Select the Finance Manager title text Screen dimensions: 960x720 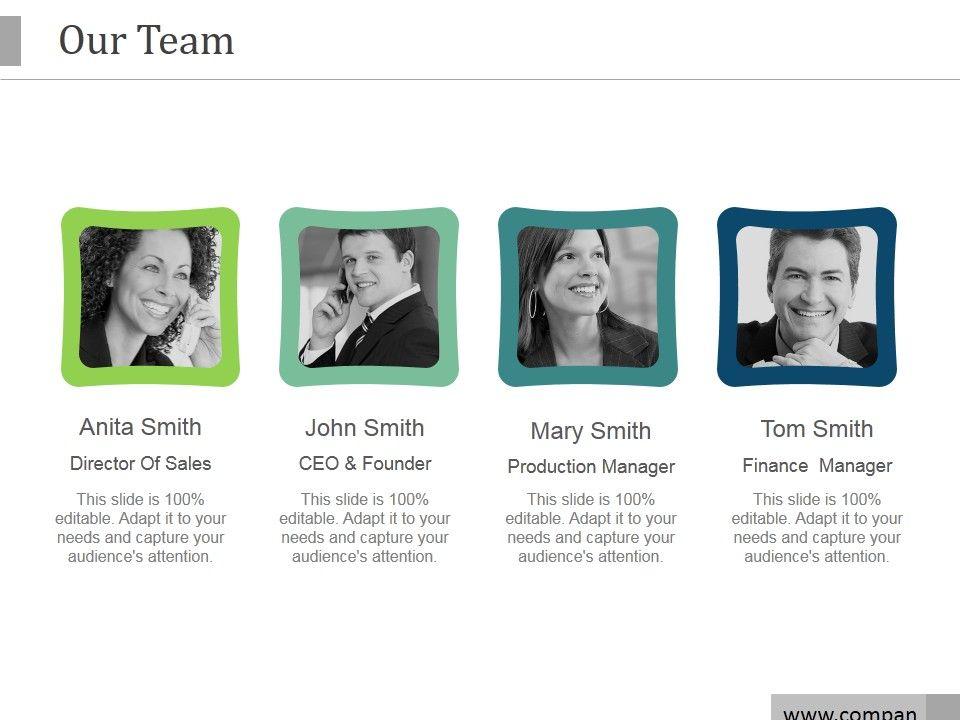(817, 466)
